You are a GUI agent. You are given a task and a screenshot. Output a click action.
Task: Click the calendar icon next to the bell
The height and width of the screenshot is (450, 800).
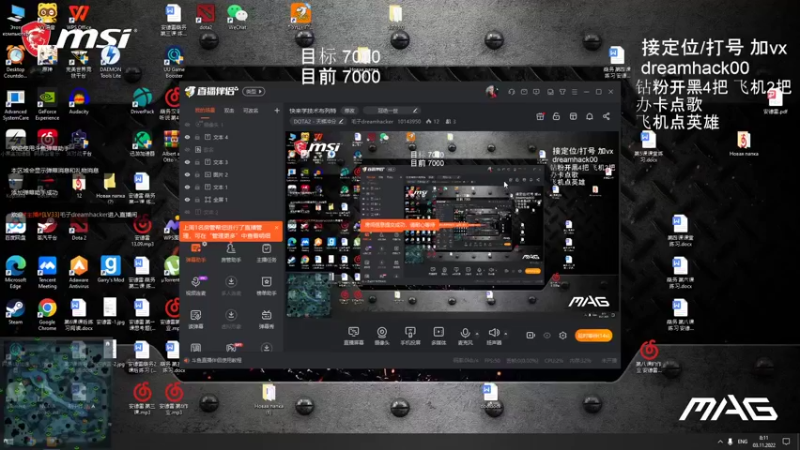(x=573, y=116)
